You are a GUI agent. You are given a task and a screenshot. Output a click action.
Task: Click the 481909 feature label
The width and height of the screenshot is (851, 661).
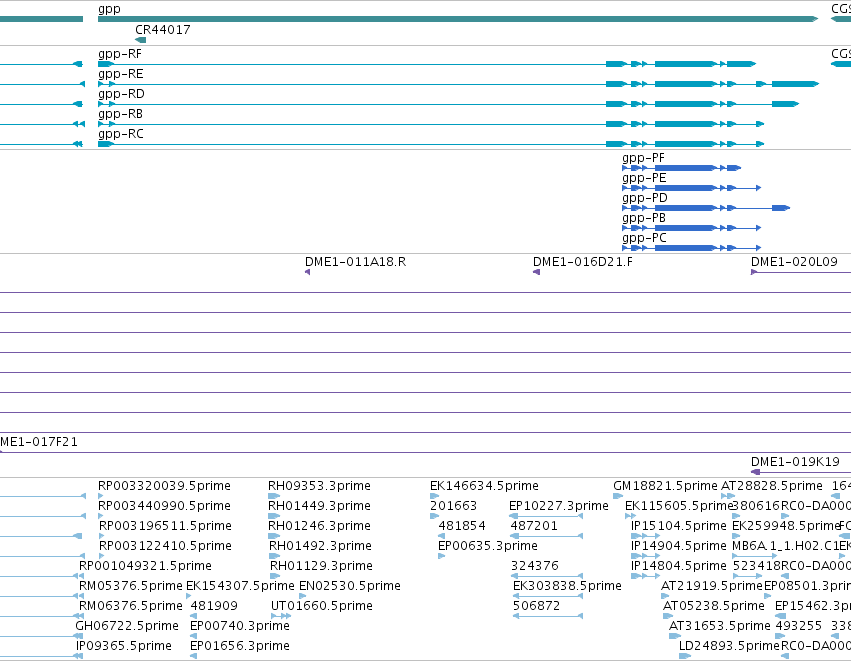214,606
